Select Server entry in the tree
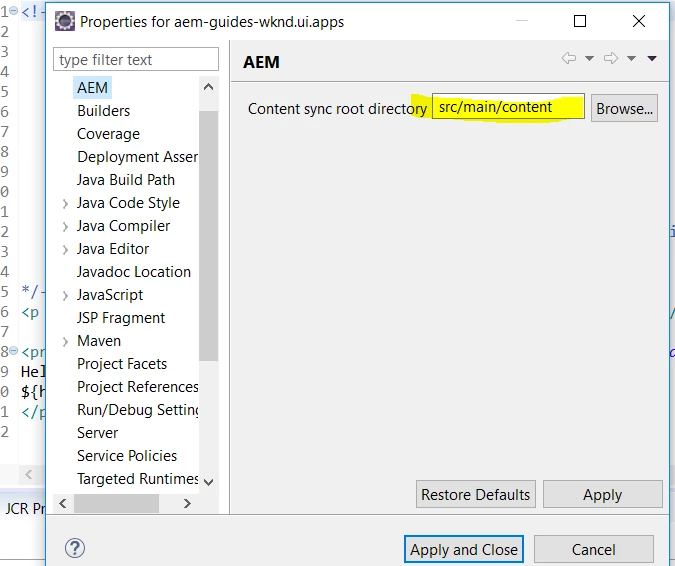 point(97,433)
